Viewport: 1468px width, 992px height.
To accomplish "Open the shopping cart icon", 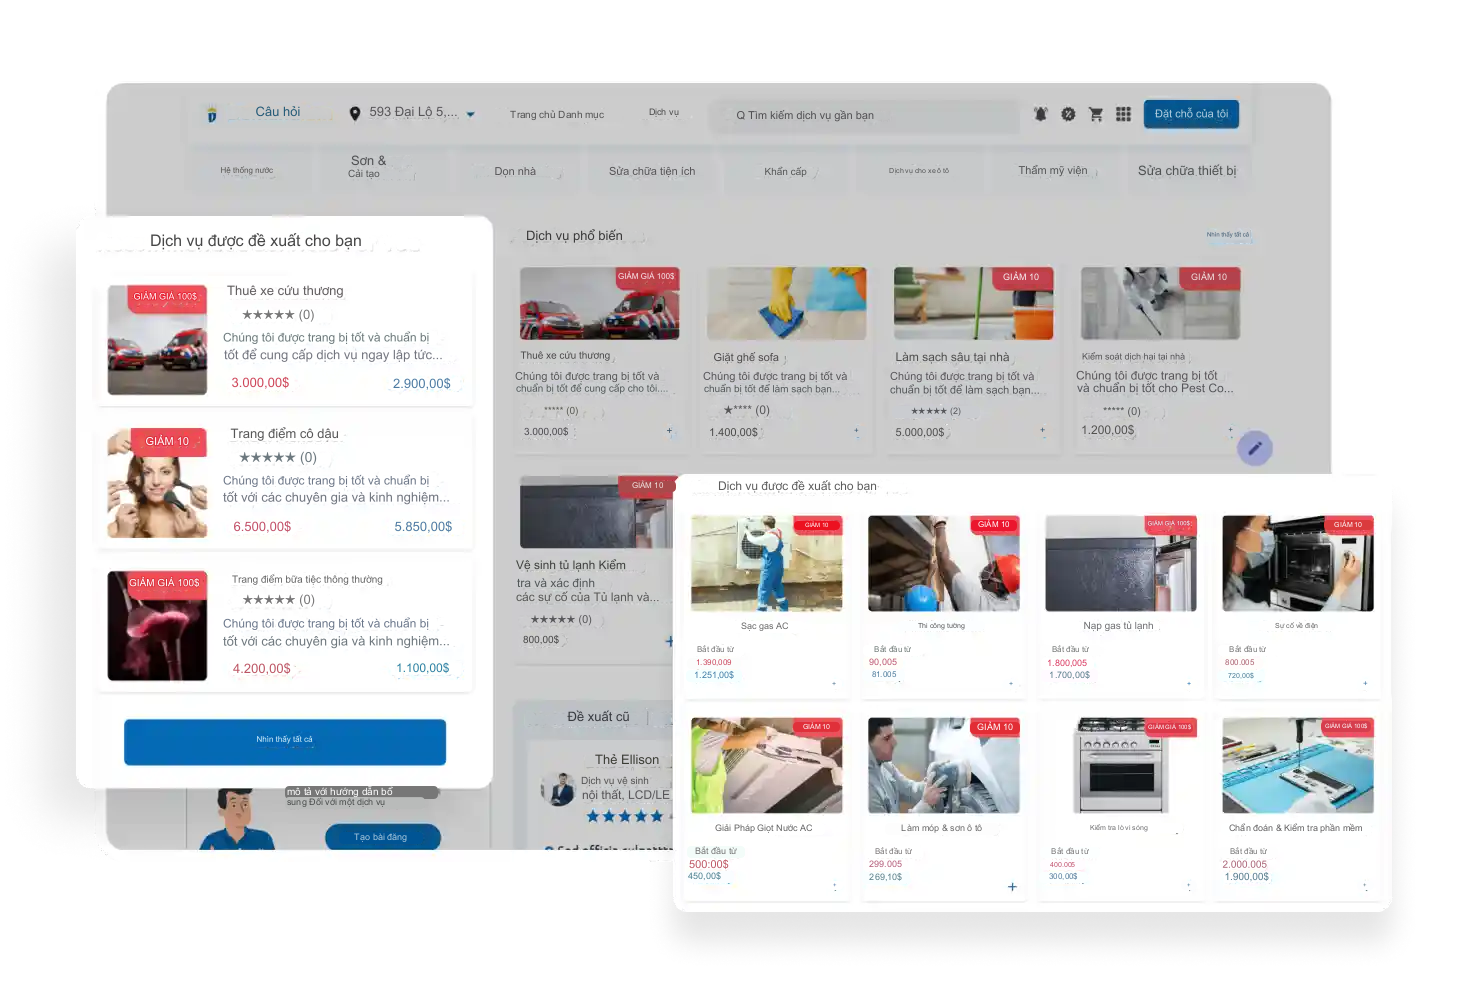I will (x=1096, y=114).
